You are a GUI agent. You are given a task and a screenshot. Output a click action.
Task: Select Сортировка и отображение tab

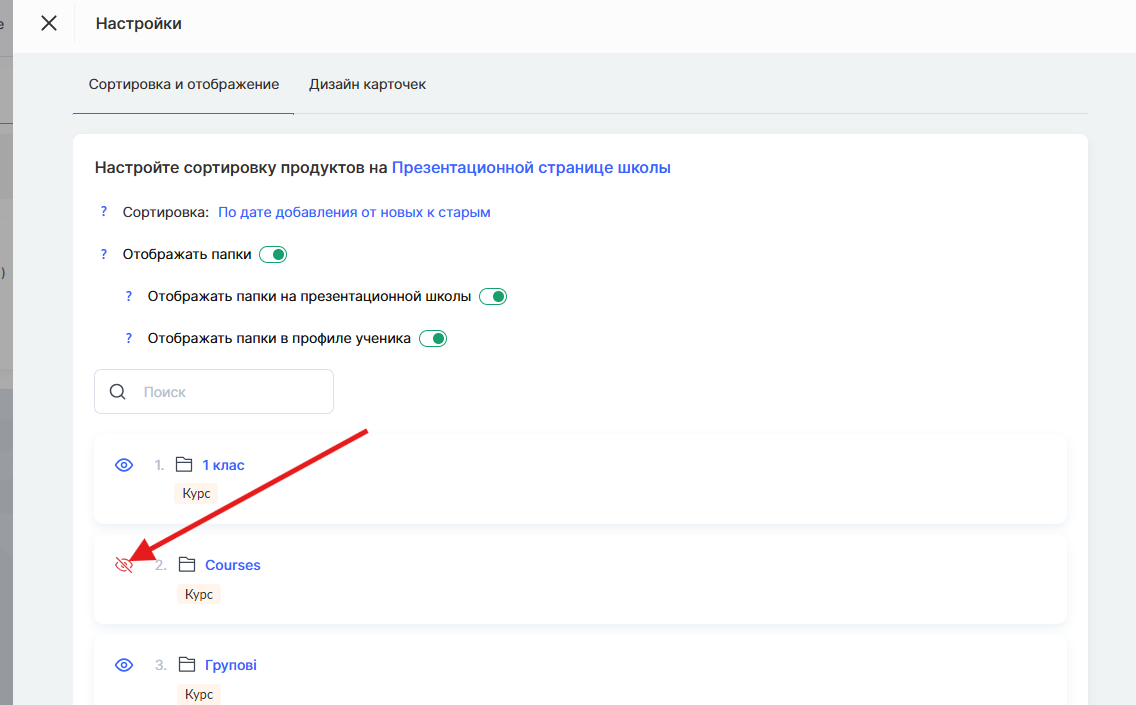pyautogui.click(x=183, y=85)
